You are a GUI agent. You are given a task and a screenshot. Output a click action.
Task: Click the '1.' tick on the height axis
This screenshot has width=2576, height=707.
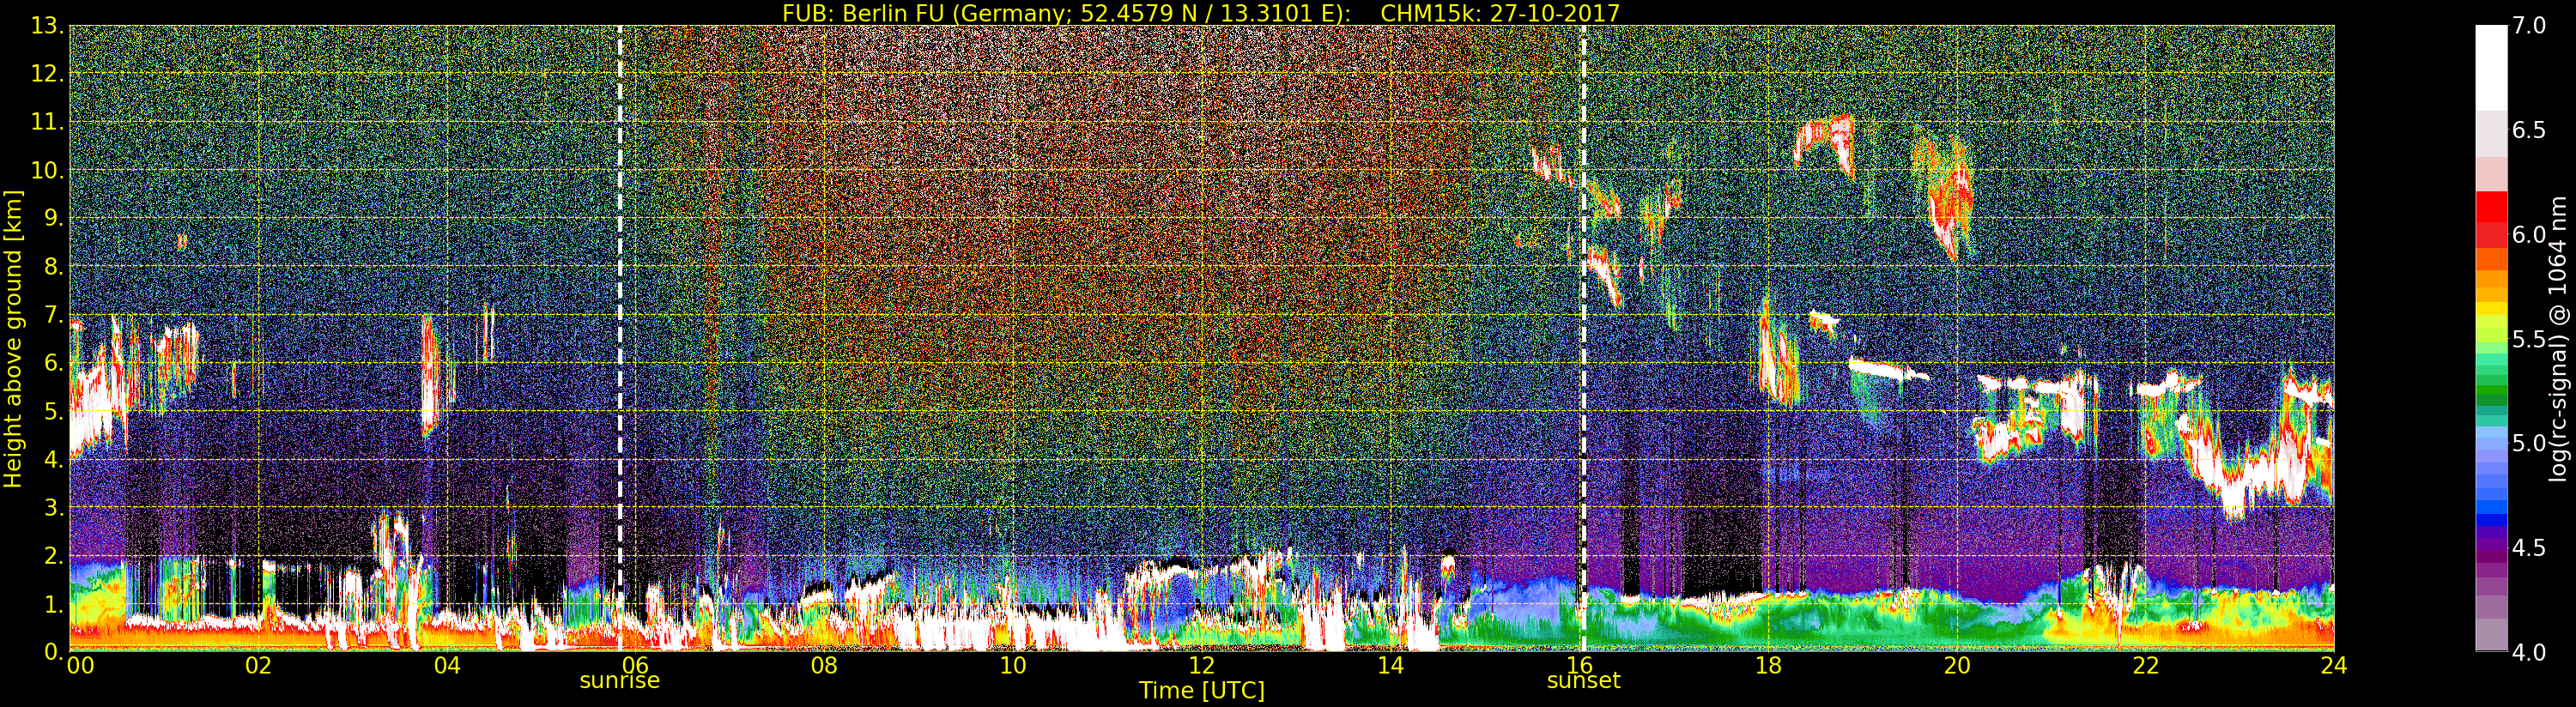tap(54, 603)
